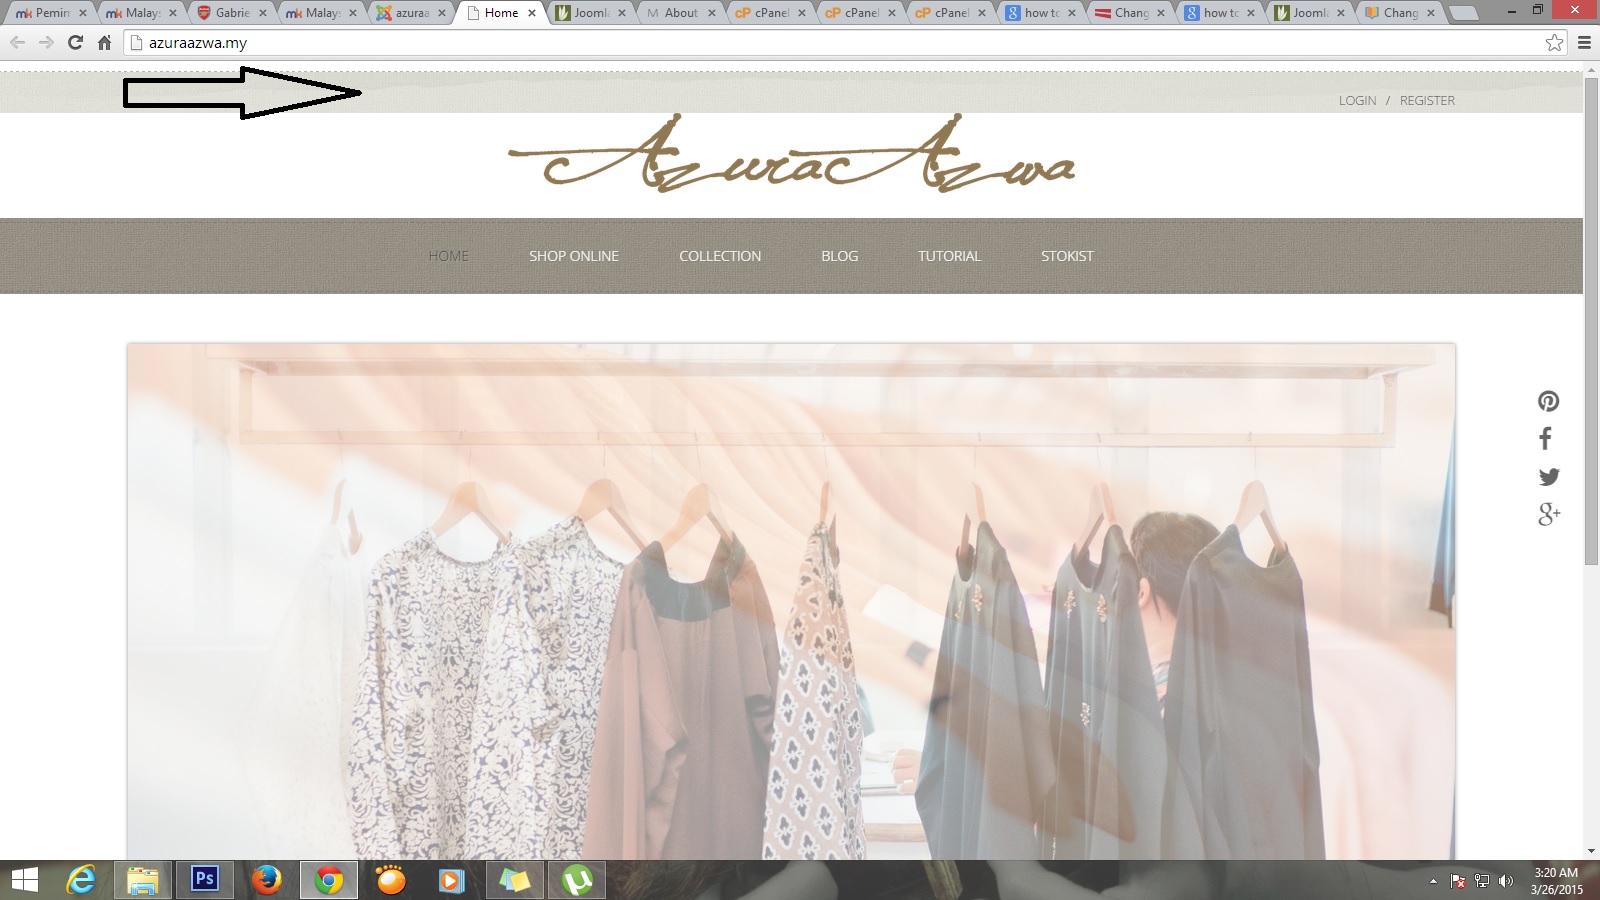Viewport: 1600px width, 900px height.
Task: Reload the azuraazwa.my page
Action: [x=75, y=42]
